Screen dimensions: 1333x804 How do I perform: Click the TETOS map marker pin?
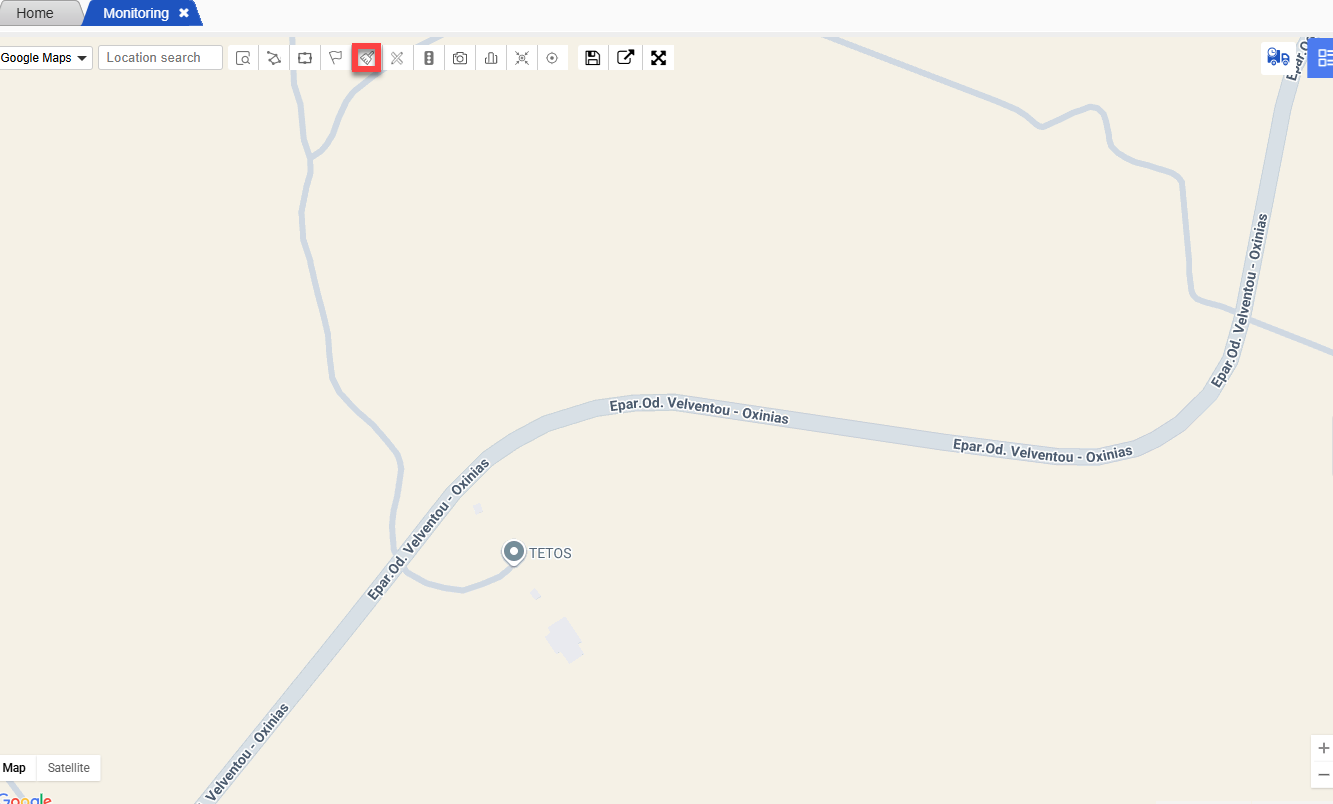pos(514,553)
